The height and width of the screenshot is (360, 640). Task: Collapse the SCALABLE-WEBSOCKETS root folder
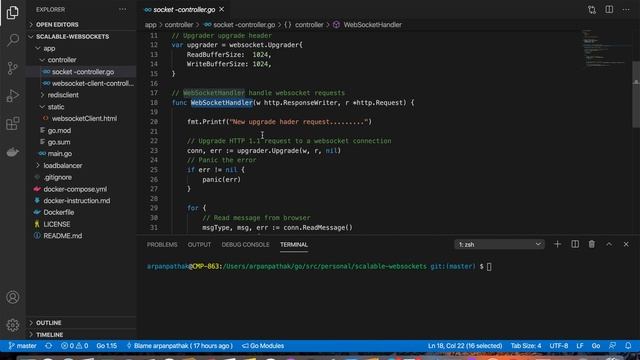point(81,36)
